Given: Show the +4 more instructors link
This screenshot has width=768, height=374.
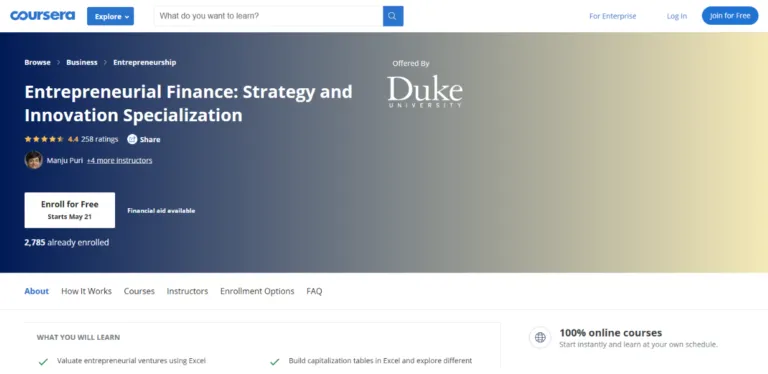Looking at the screenshot, I should pyautogui.click(x=120, y=160).
